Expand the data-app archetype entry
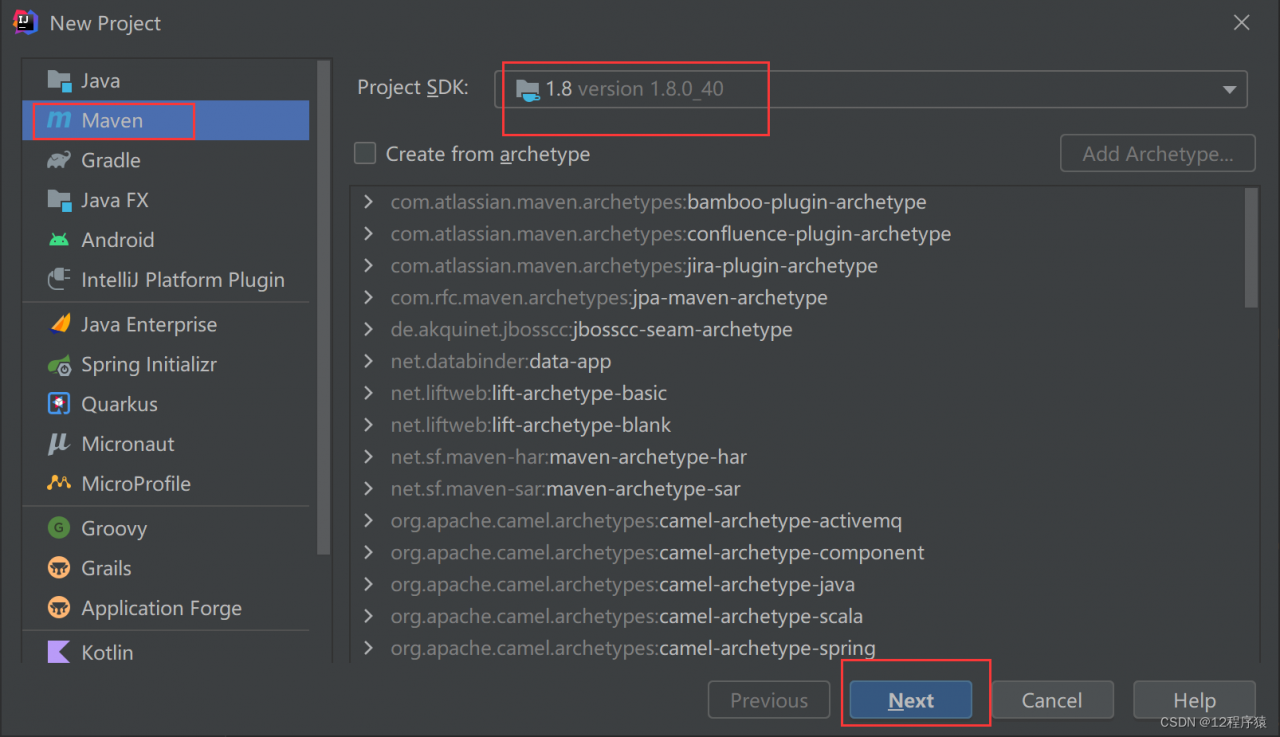 tap(369, 362)
